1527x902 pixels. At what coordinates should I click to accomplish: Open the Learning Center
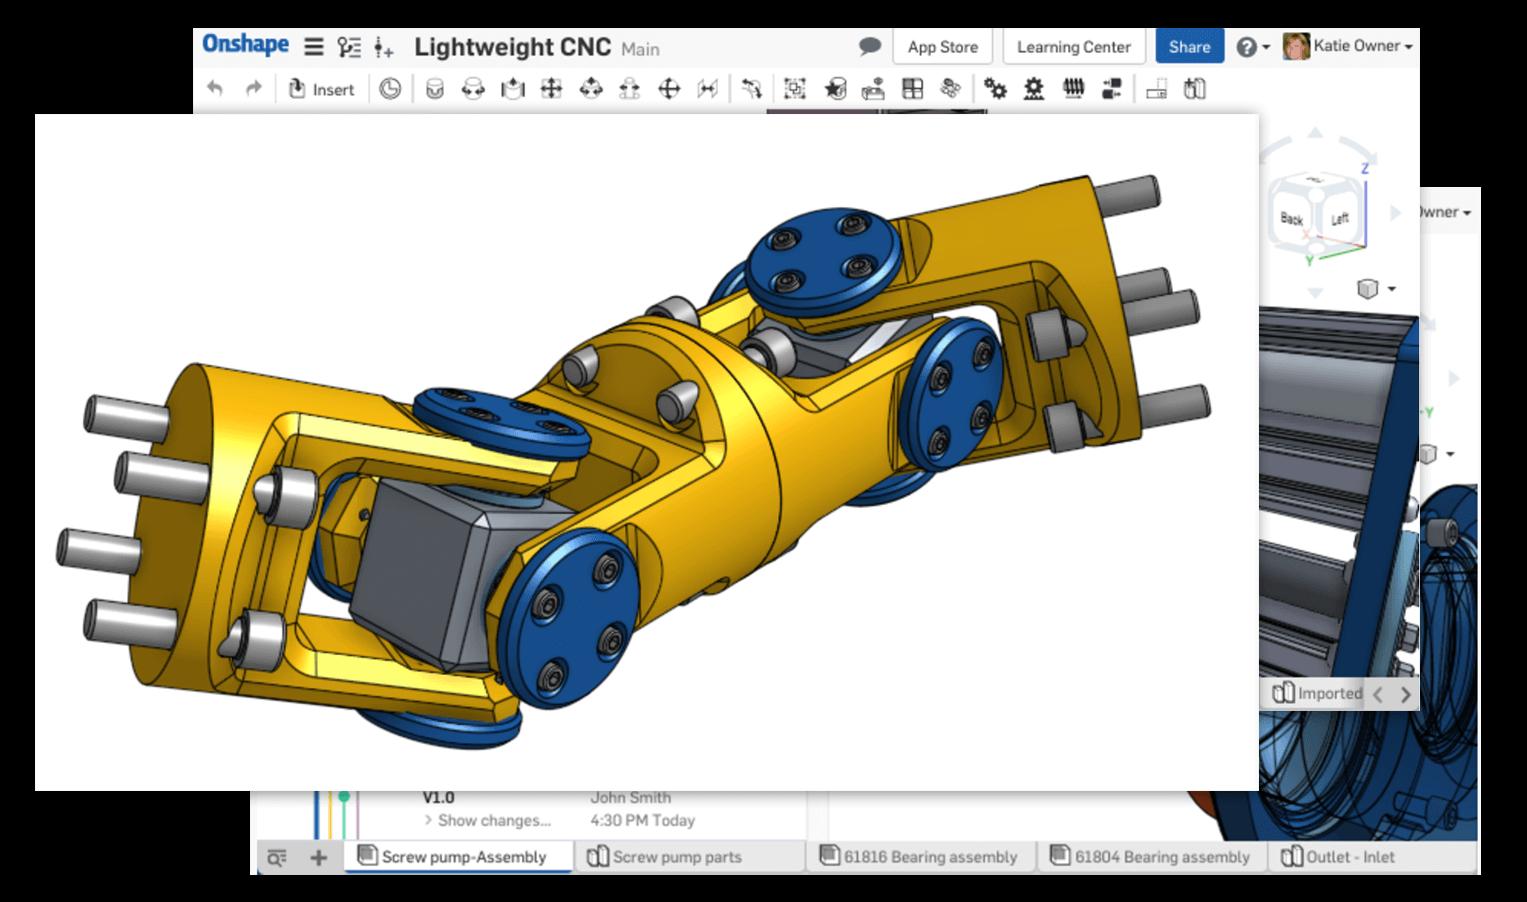tap(1073, 46)
